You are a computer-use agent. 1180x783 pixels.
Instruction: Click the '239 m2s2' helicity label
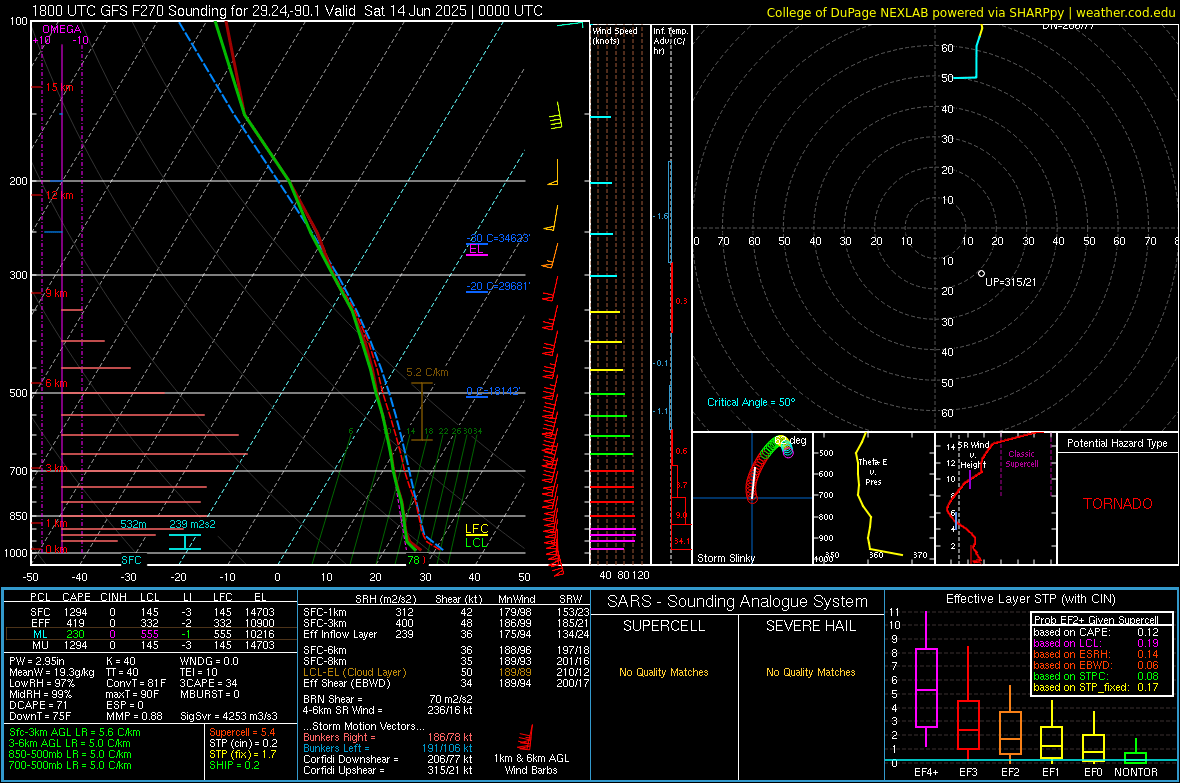coord(192,524)
